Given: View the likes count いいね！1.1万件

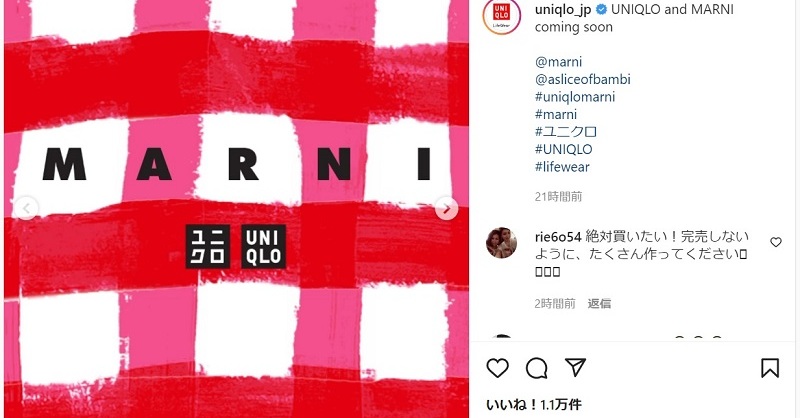Looking at the screenshot, I should tap(534, 405).
